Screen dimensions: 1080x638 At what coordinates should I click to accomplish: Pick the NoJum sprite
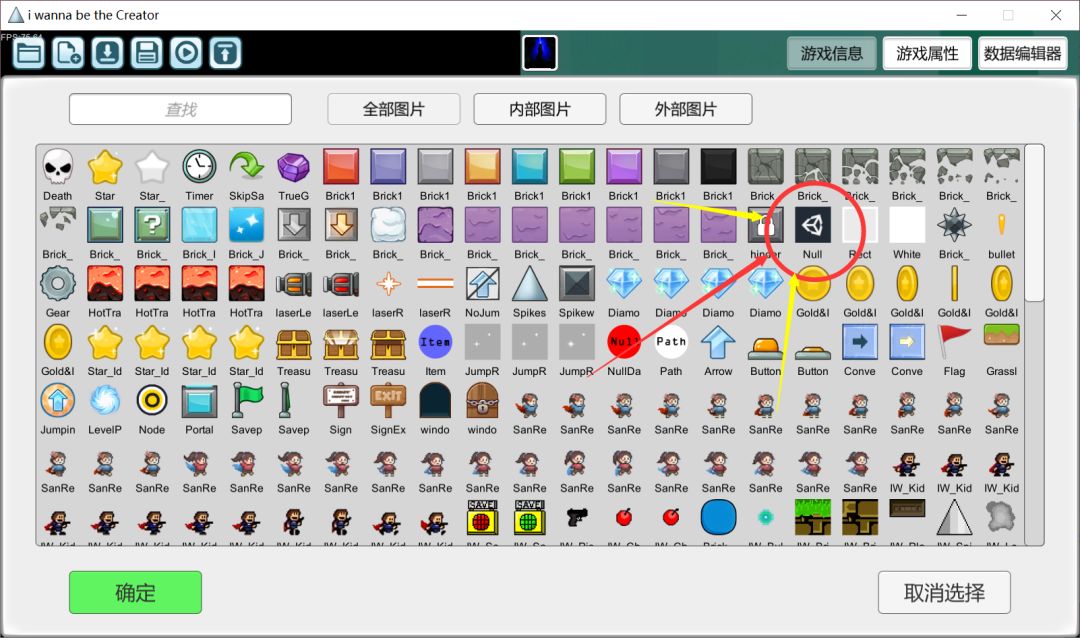(x=482, y=284)
